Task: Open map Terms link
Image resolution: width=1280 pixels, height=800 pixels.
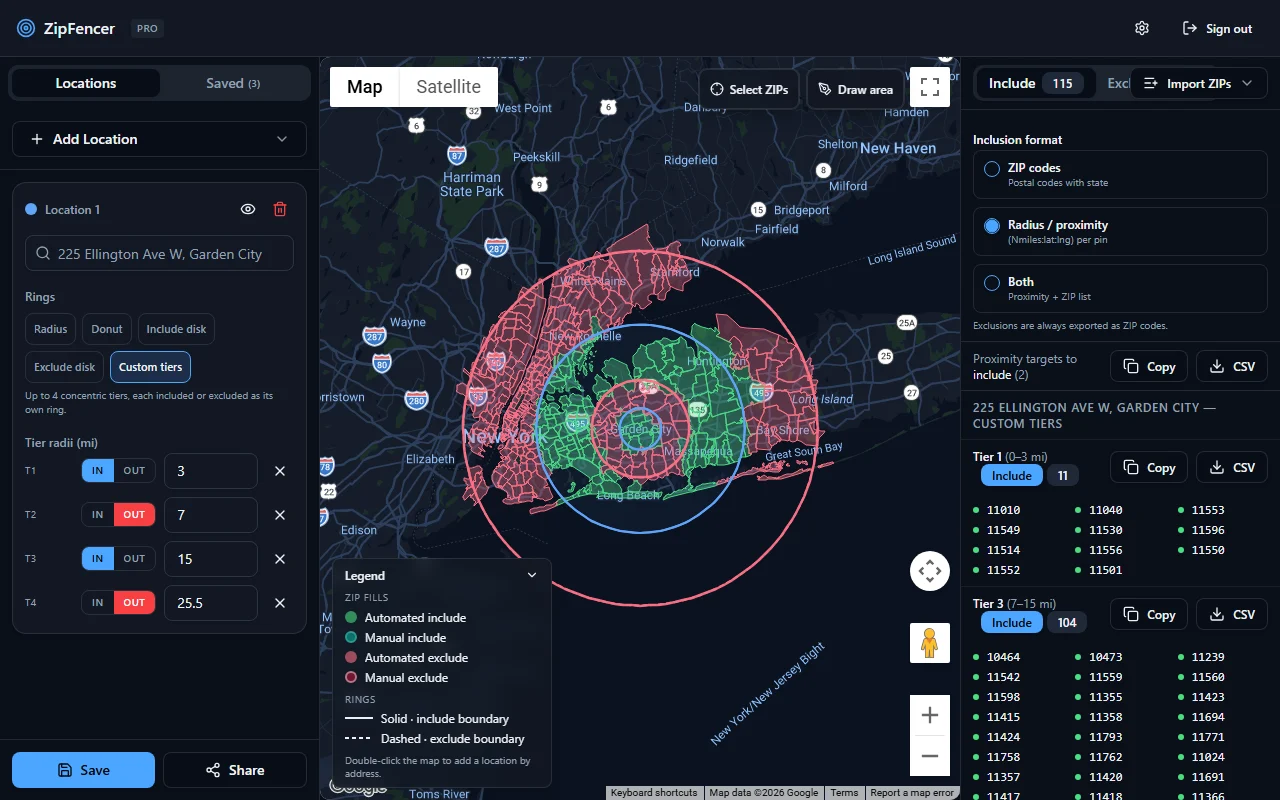Action: pos(844,793)
